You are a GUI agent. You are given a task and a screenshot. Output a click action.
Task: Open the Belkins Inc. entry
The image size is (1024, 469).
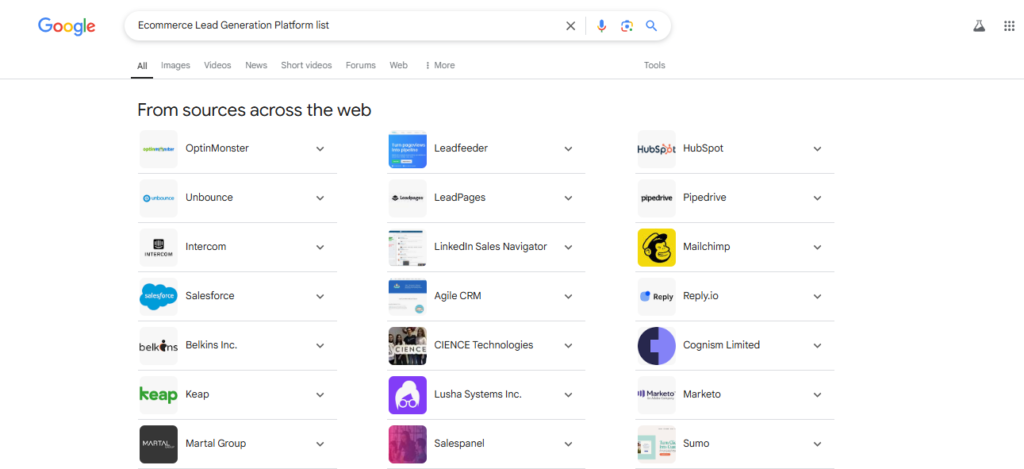pyautogui.click(x=238, y=346)
